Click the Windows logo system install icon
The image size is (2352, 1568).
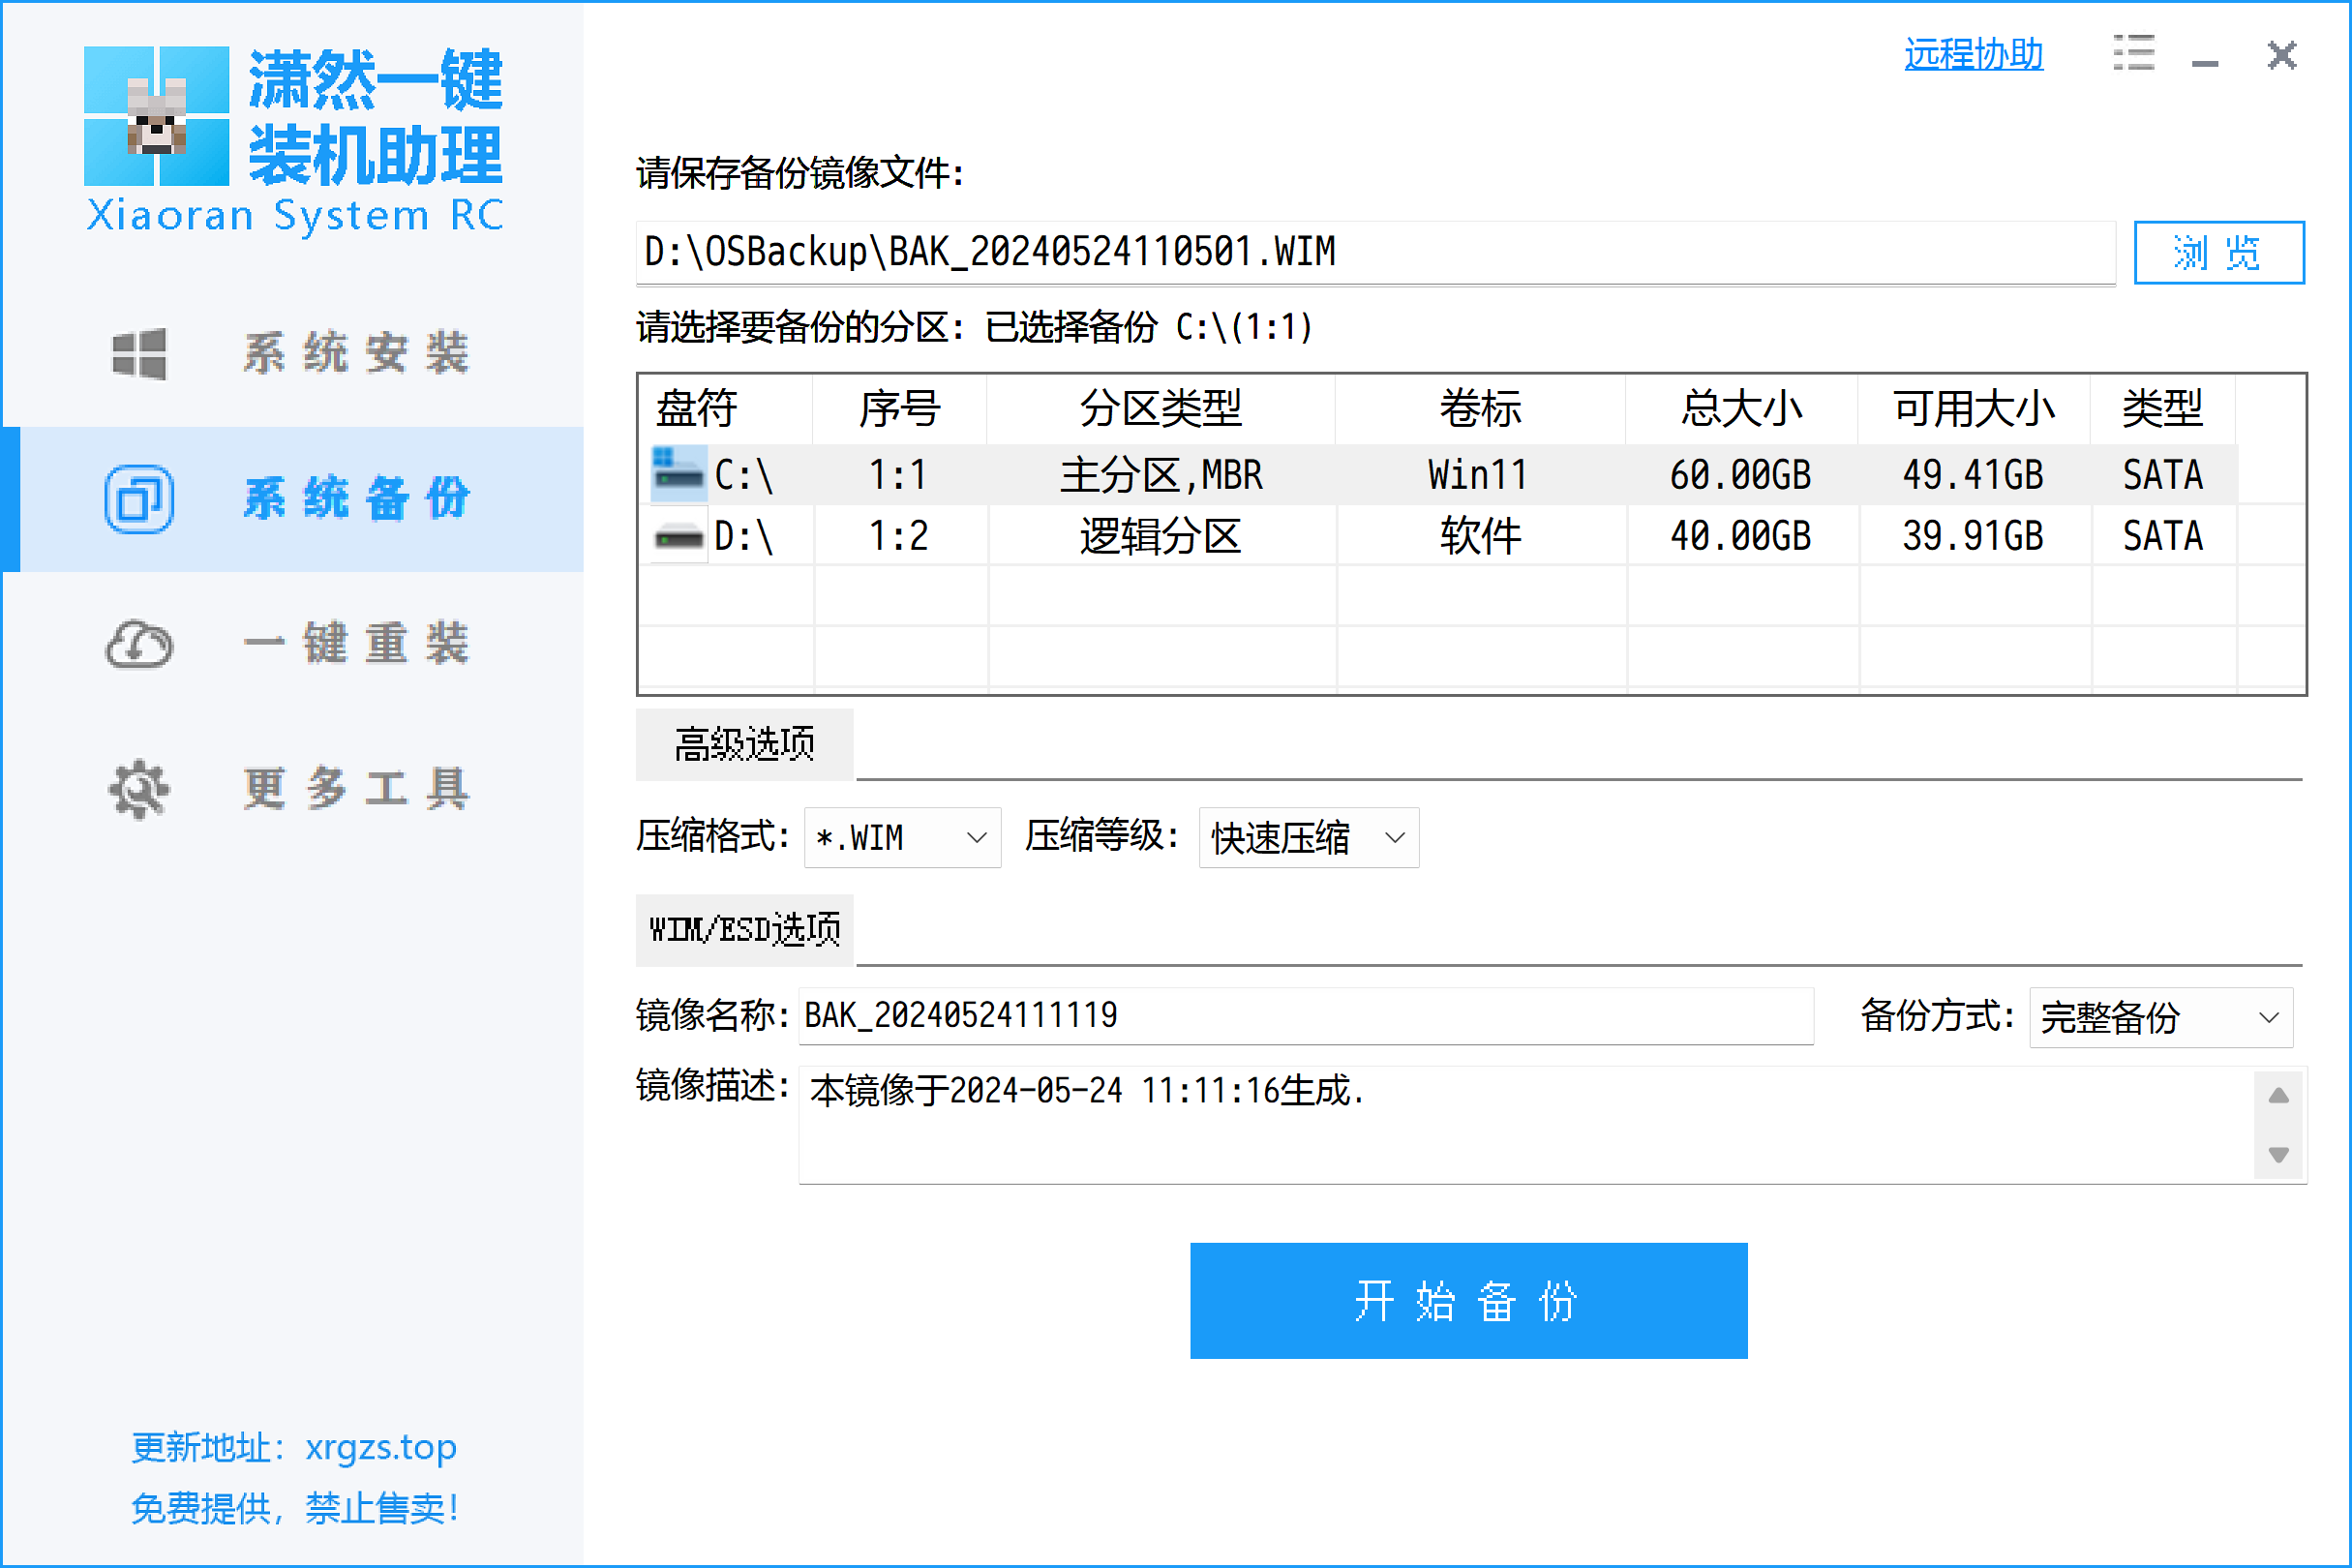pos(139,354)
